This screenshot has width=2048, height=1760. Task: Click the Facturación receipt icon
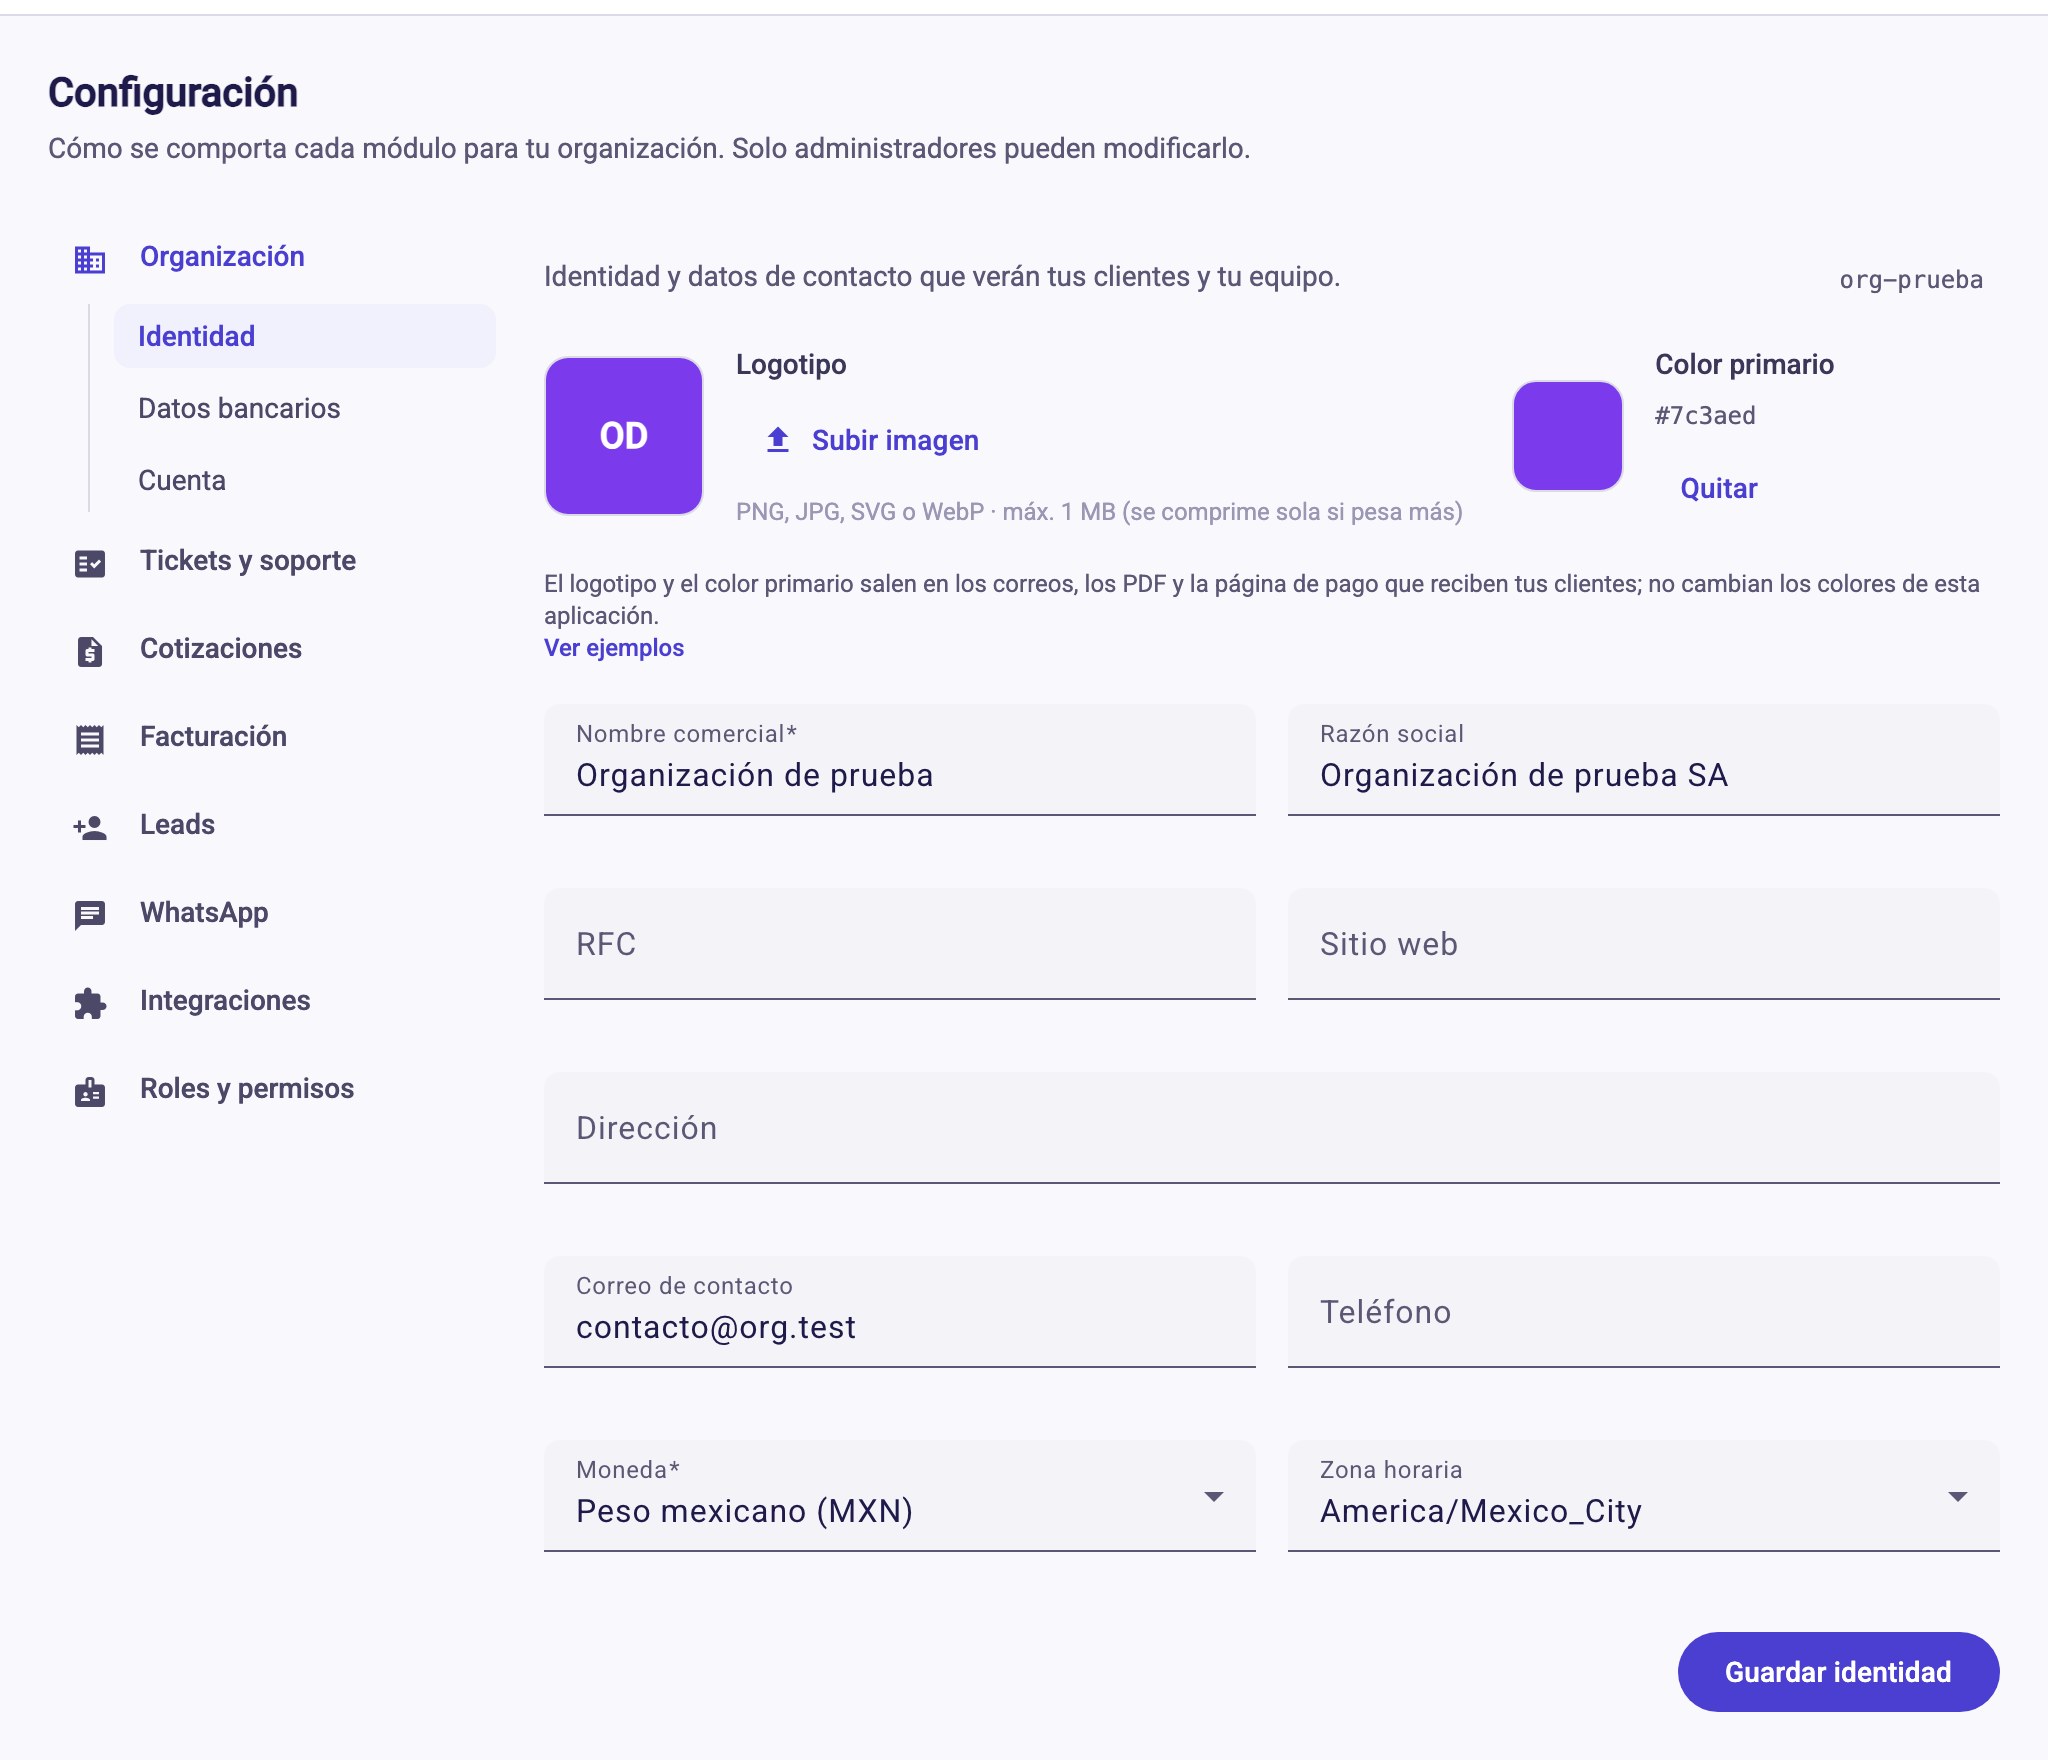90,740
